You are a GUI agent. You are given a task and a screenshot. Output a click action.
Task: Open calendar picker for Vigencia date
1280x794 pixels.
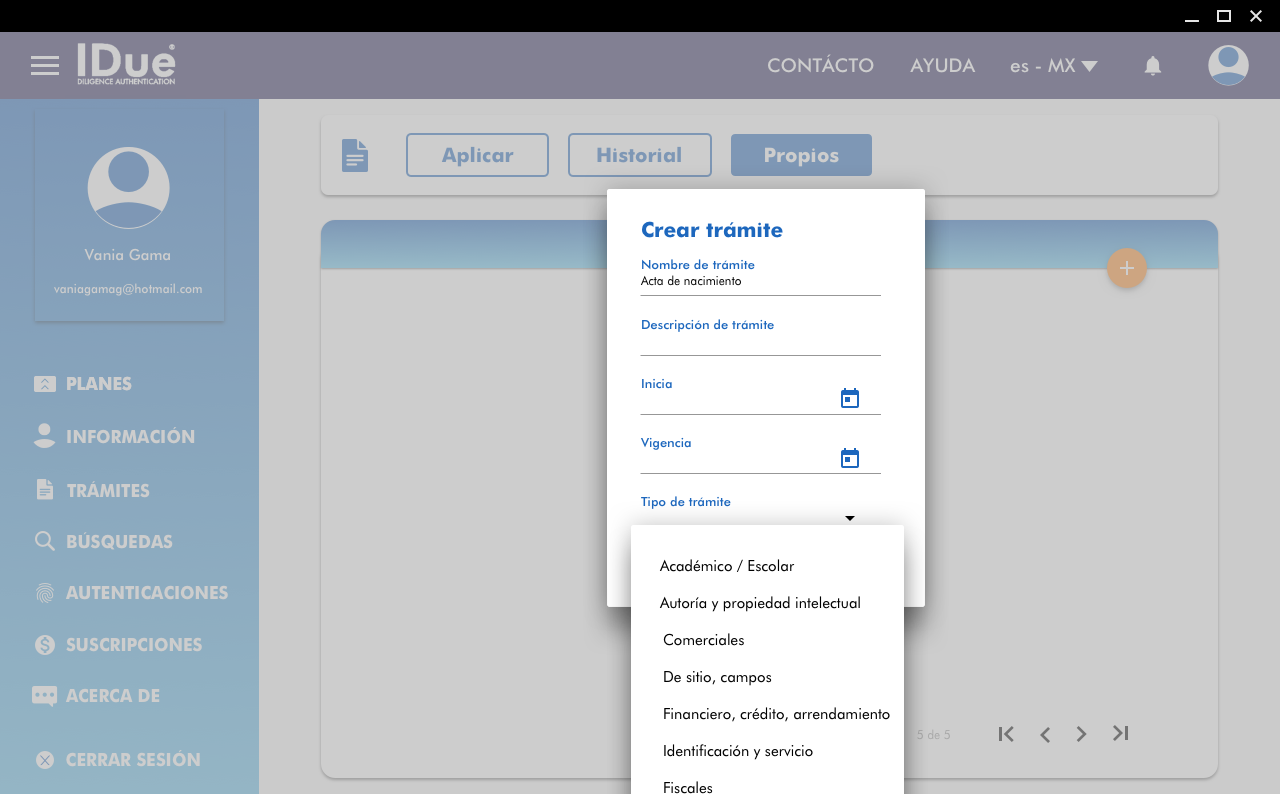pos(850,458)
